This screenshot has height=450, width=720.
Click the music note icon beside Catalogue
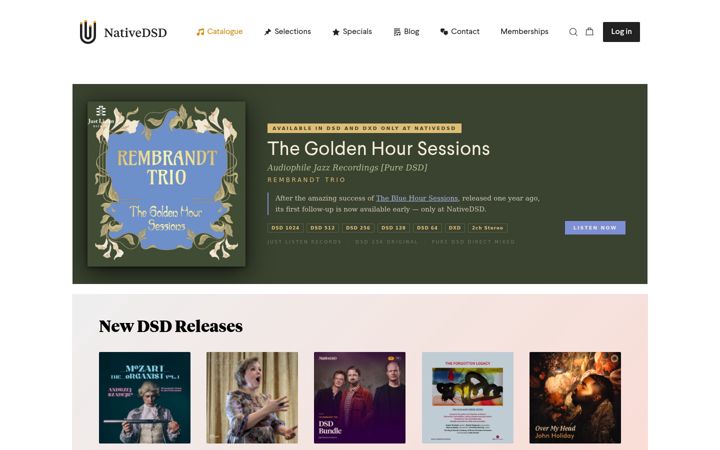pyautogui.click(x=200, y=32)
